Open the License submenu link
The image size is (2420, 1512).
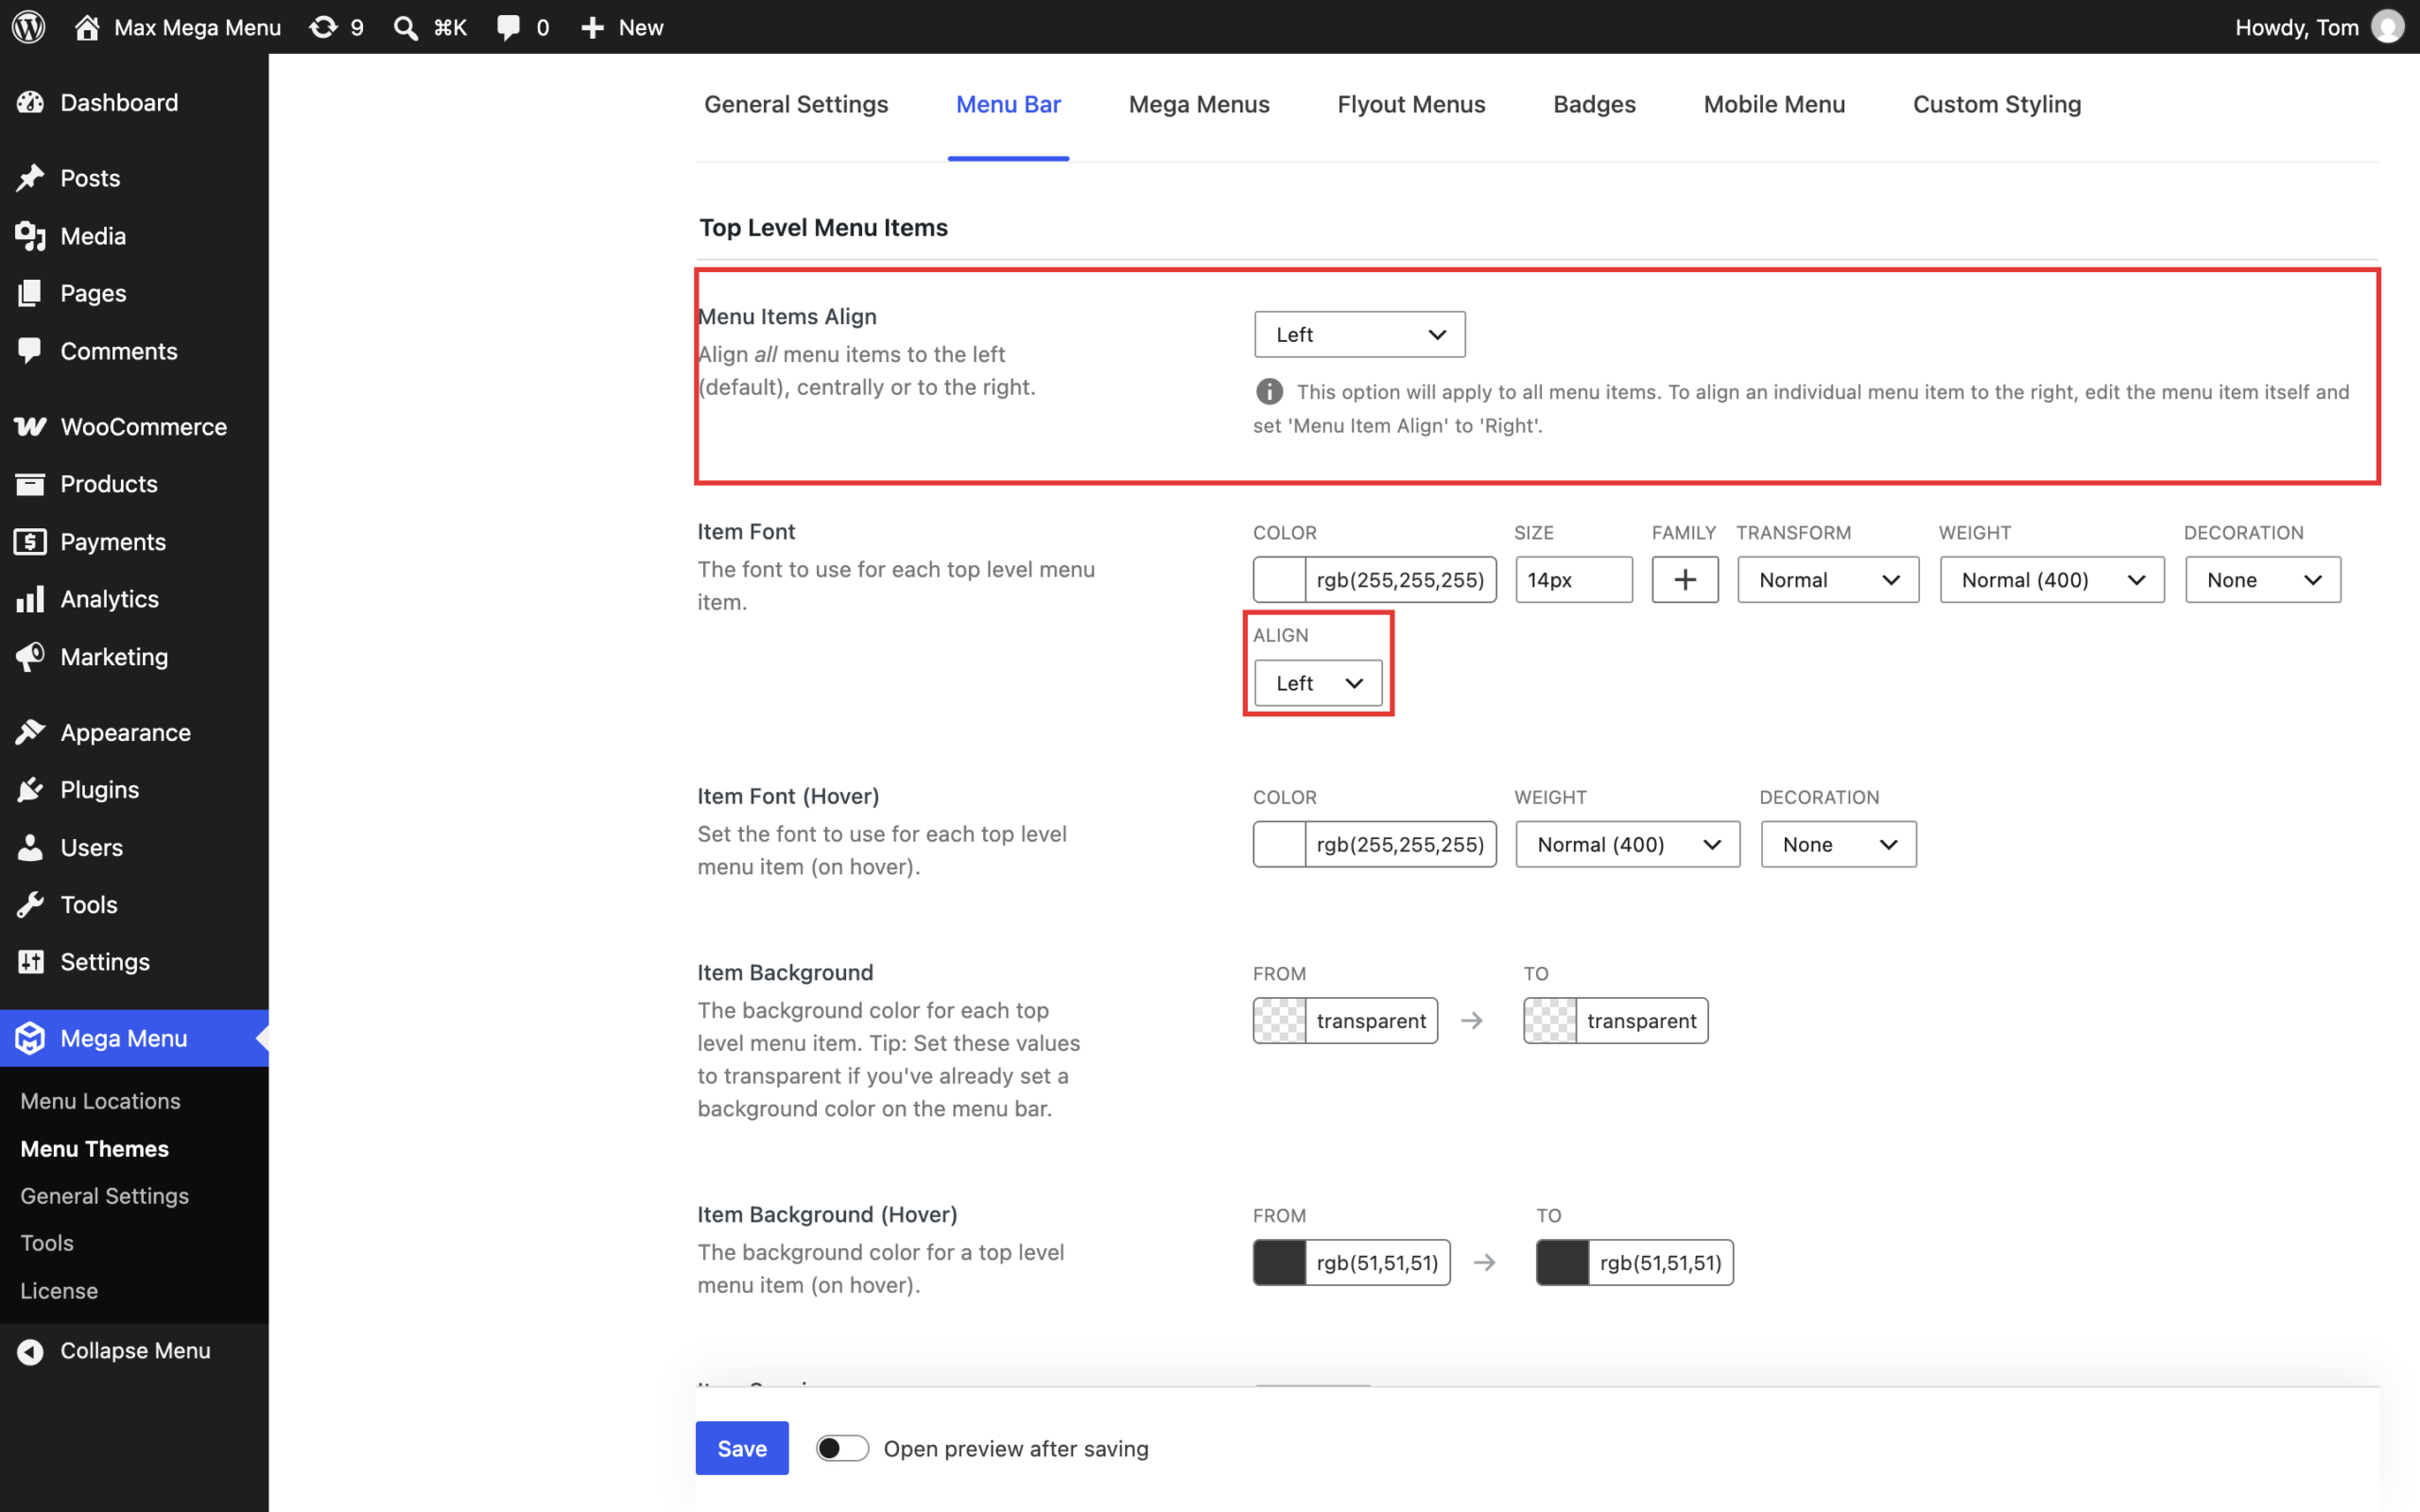pos(59,1291)
